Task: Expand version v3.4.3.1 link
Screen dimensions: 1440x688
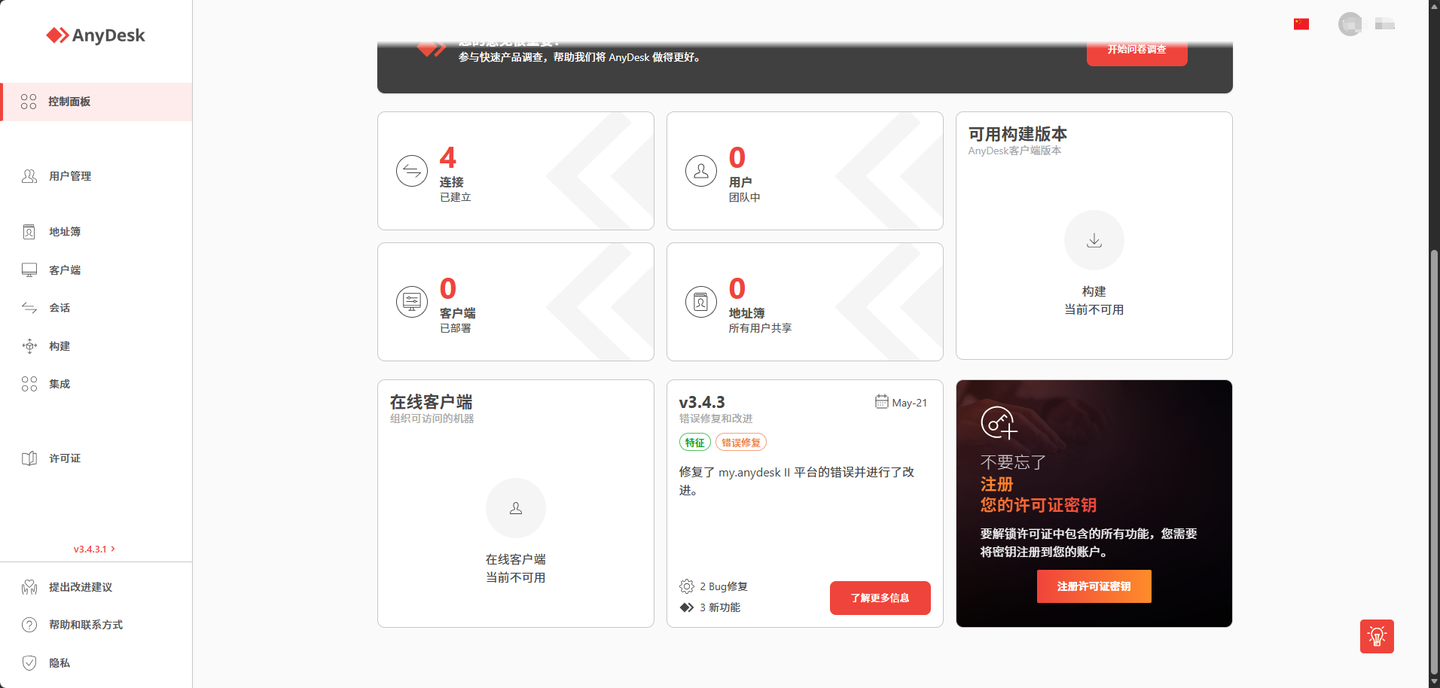Action: 94,549
